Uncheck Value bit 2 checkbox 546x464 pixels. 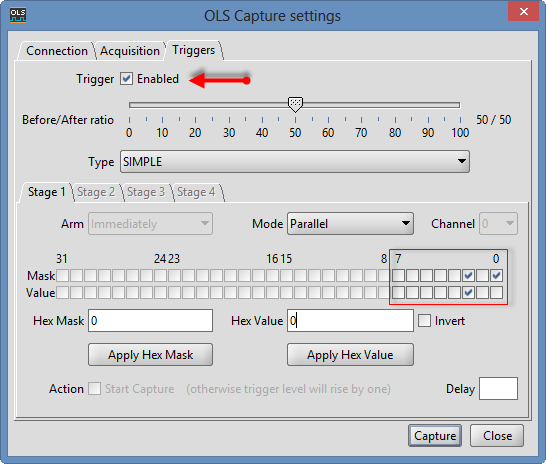pos(468,292)
